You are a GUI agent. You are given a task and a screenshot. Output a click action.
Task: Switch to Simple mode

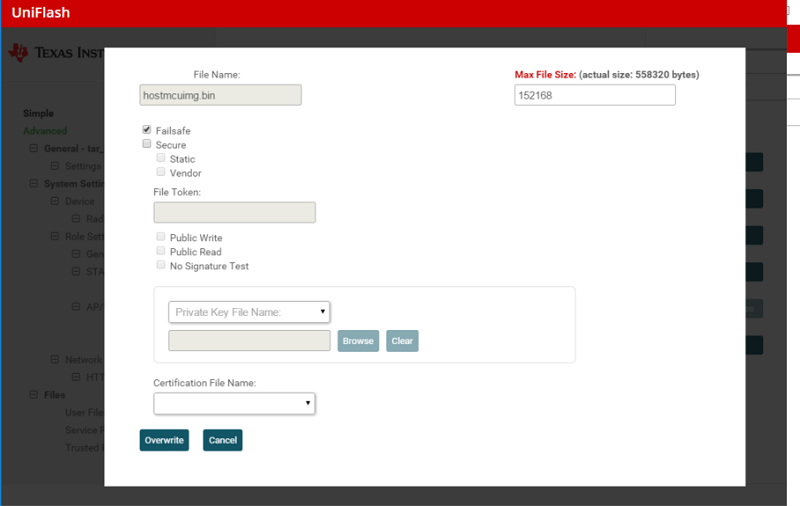pos(39,114)
